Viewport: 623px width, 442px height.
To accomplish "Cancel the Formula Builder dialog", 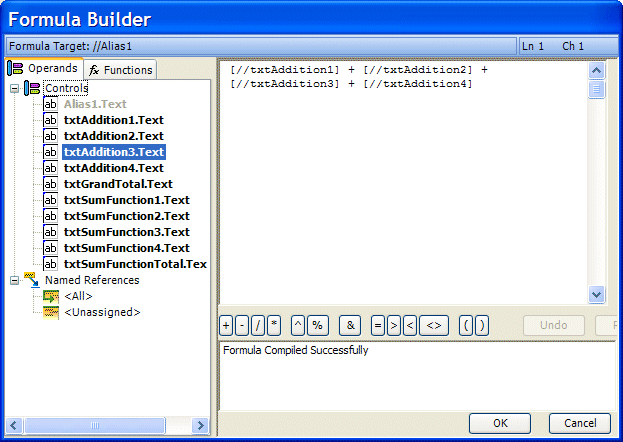I will click(580, 423).
